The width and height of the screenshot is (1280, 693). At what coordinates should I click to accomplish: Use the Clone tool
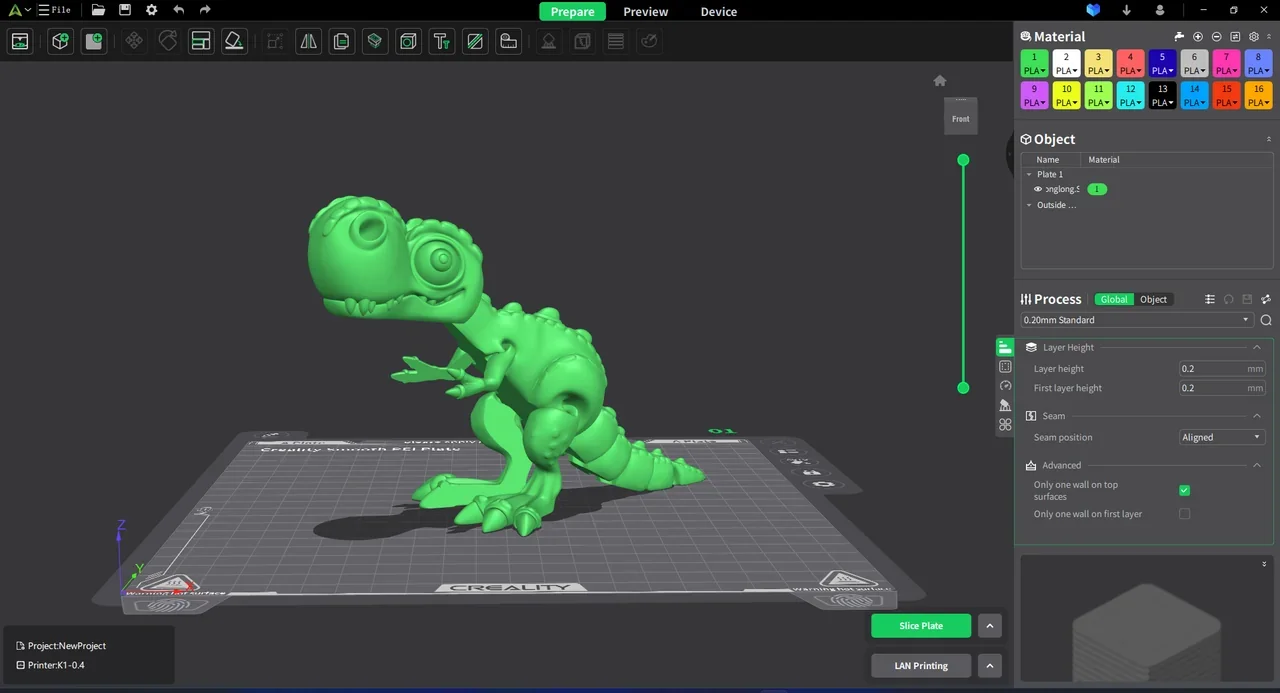(x=341, y=41)
